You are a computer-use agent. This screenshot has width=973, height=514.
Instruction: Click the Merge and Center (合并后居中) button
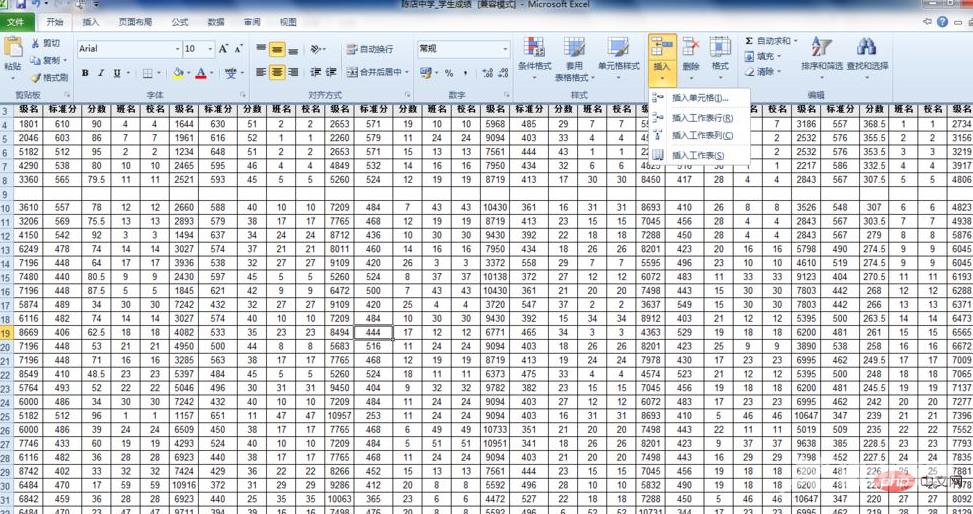(377, 72)
